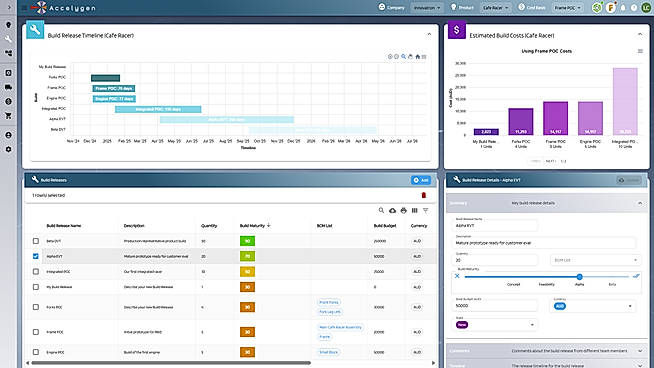Click the Accelygen logo
Screen dimensions: 654x368
pos(63,8)
